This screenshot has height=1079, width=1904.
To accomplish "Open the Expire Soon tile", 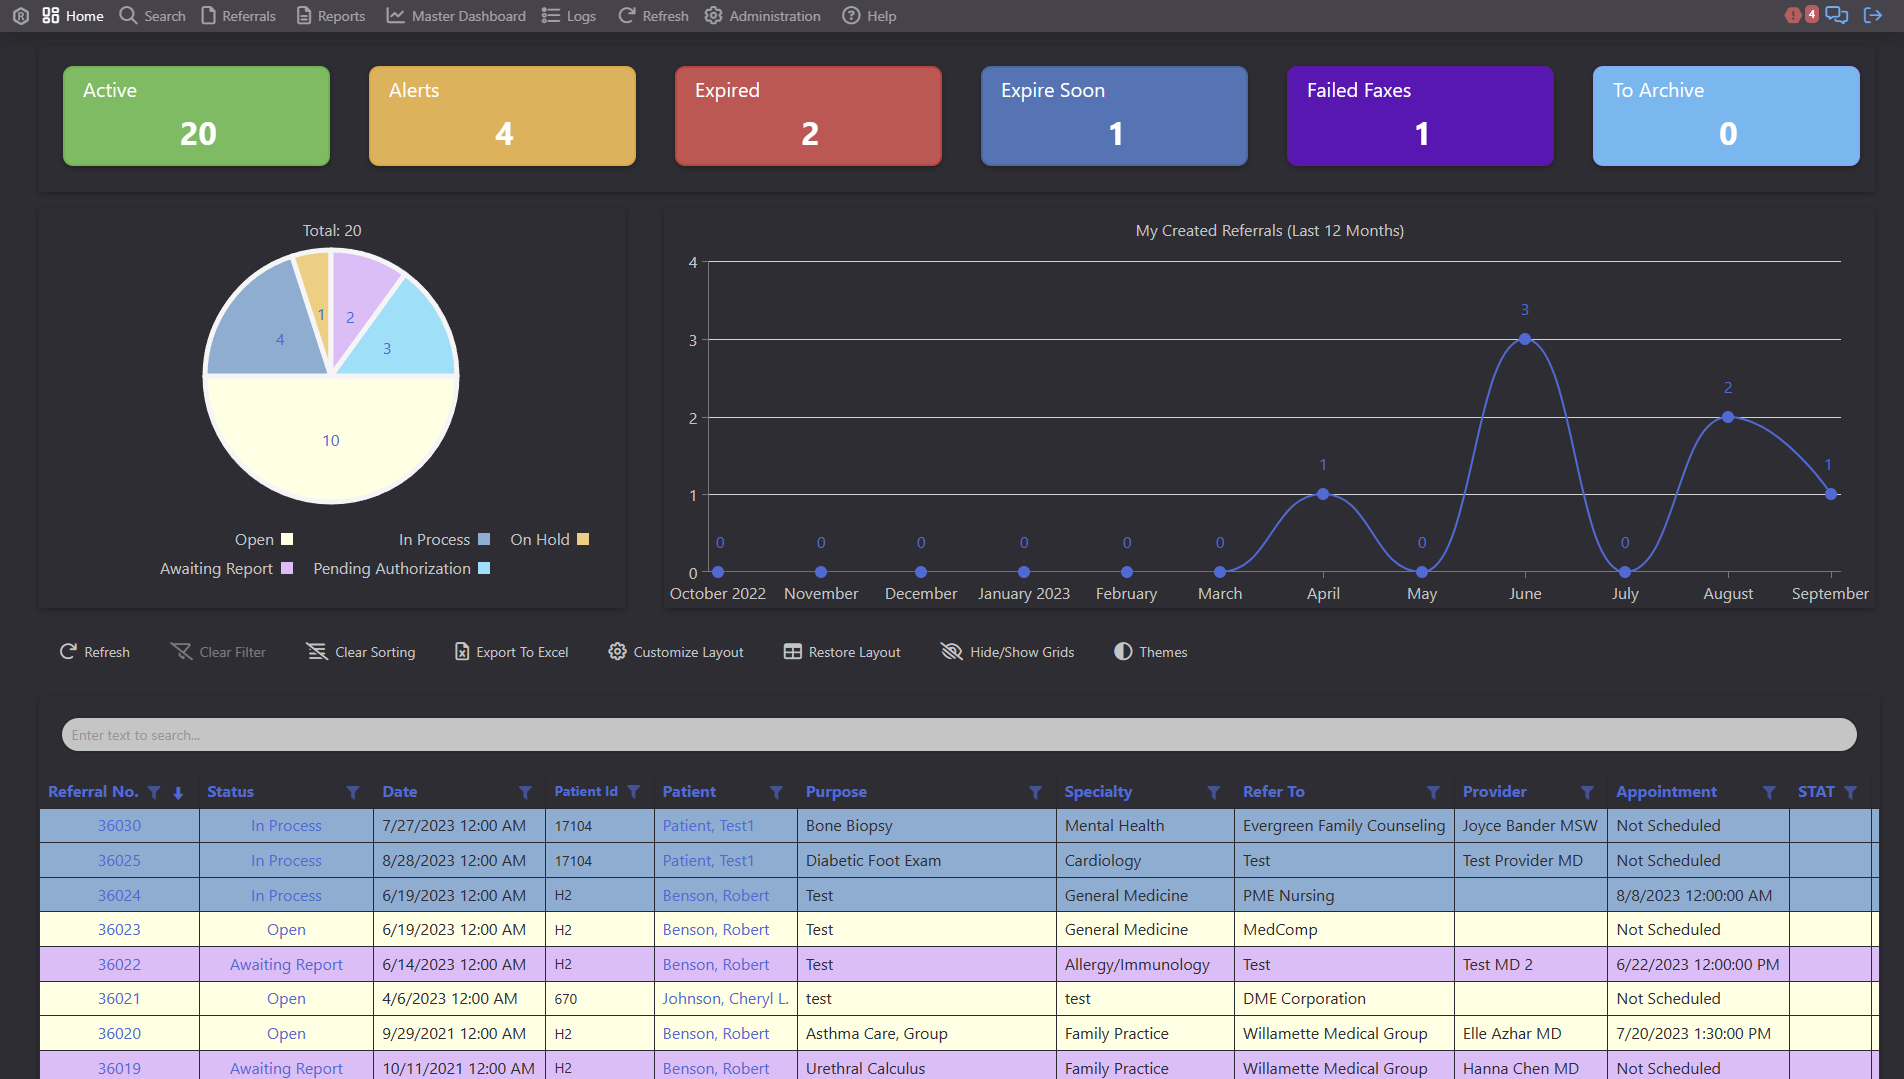I will (1114, 116).
